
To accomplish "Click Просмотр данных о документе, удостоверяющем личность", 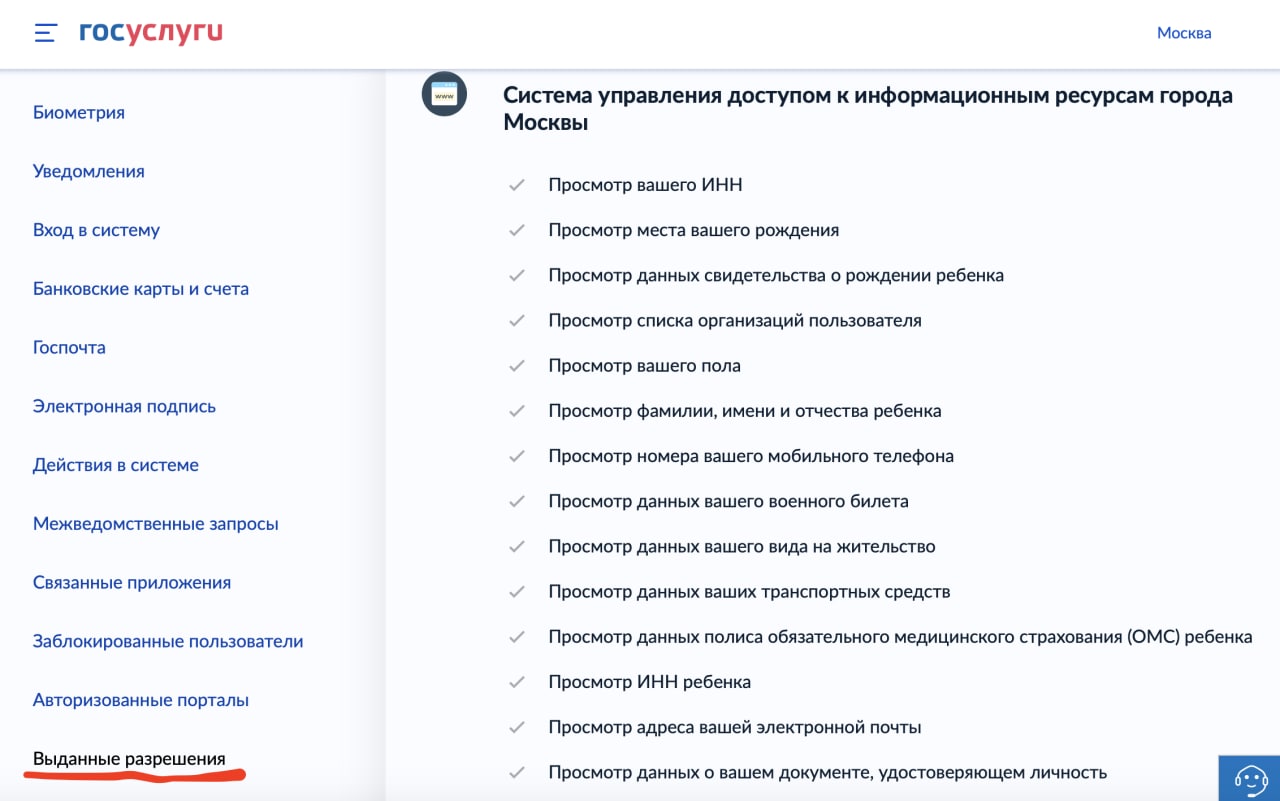I will coord(828,772).
